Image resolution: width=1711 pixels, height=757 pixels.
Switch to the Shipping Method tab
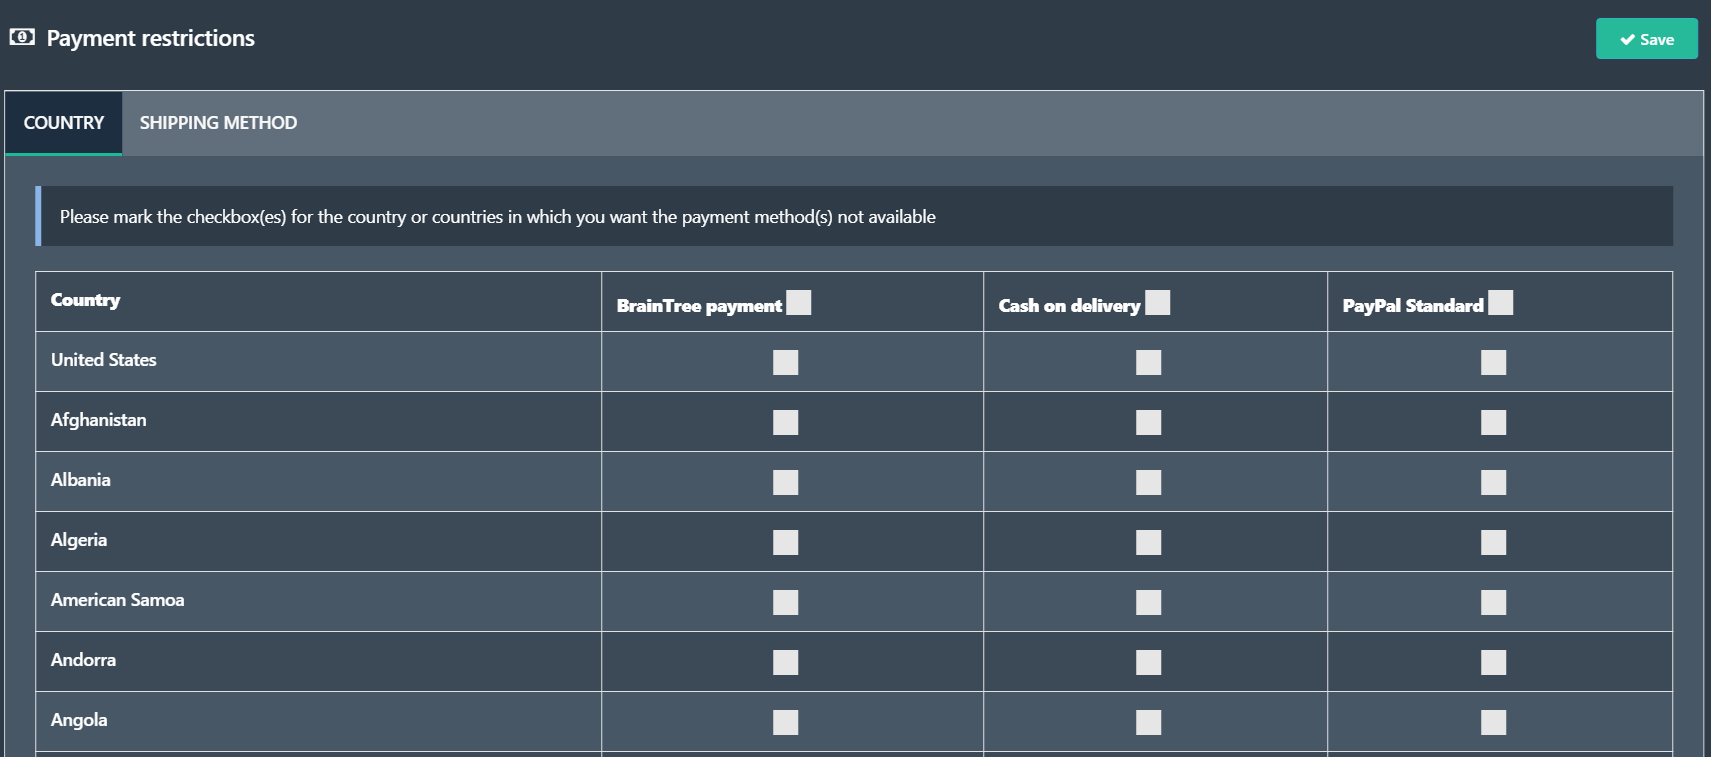[218, 123]
